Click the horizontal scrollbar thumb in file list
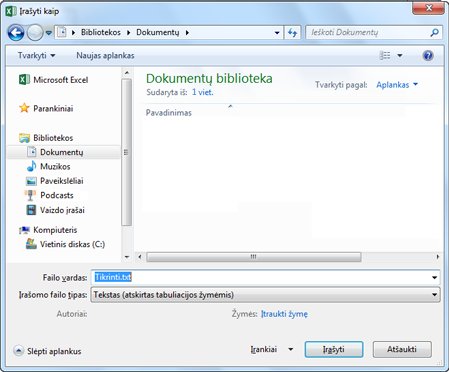Screen dimensions: 449x372 click(x=254, y=257)
